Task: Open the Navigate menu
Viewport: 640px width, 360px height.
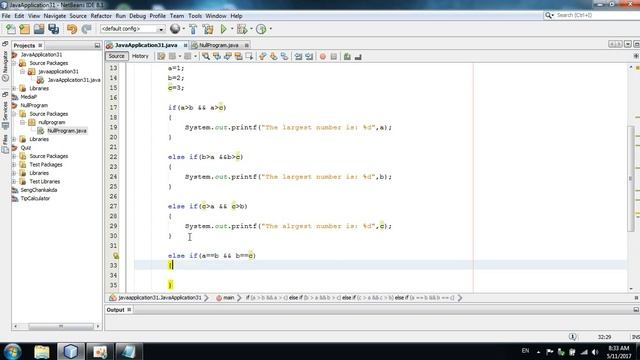Action: (55, 16)
